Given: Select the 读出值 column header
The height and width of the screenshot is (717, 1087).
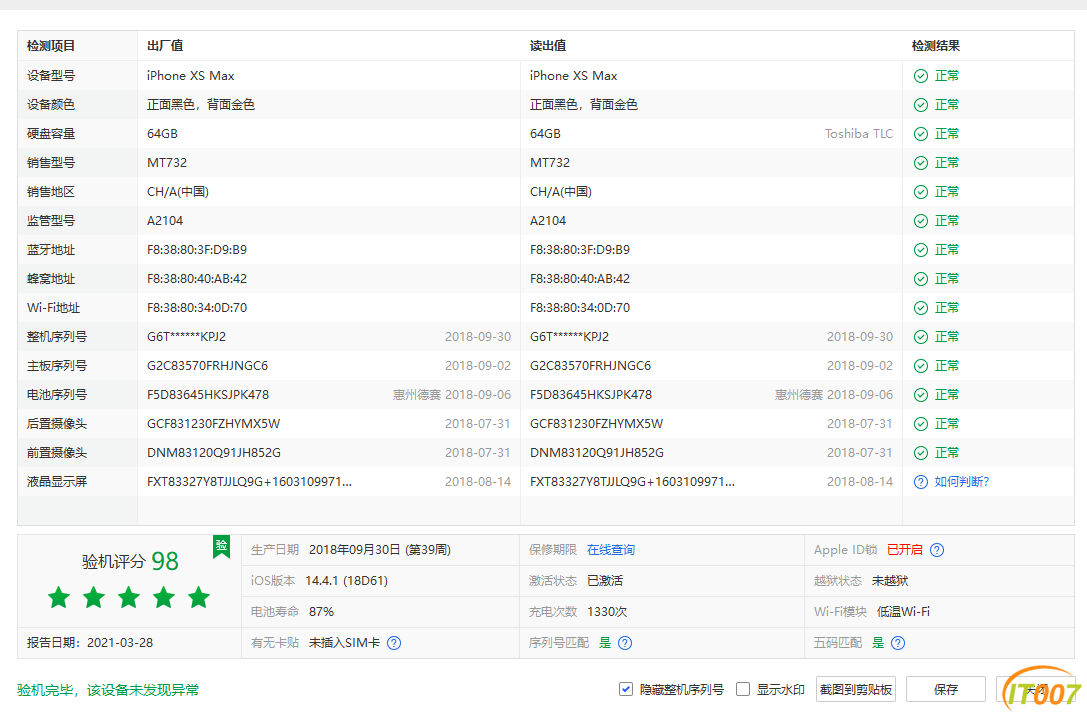Looking at the screenshot, I should point(548,46).
